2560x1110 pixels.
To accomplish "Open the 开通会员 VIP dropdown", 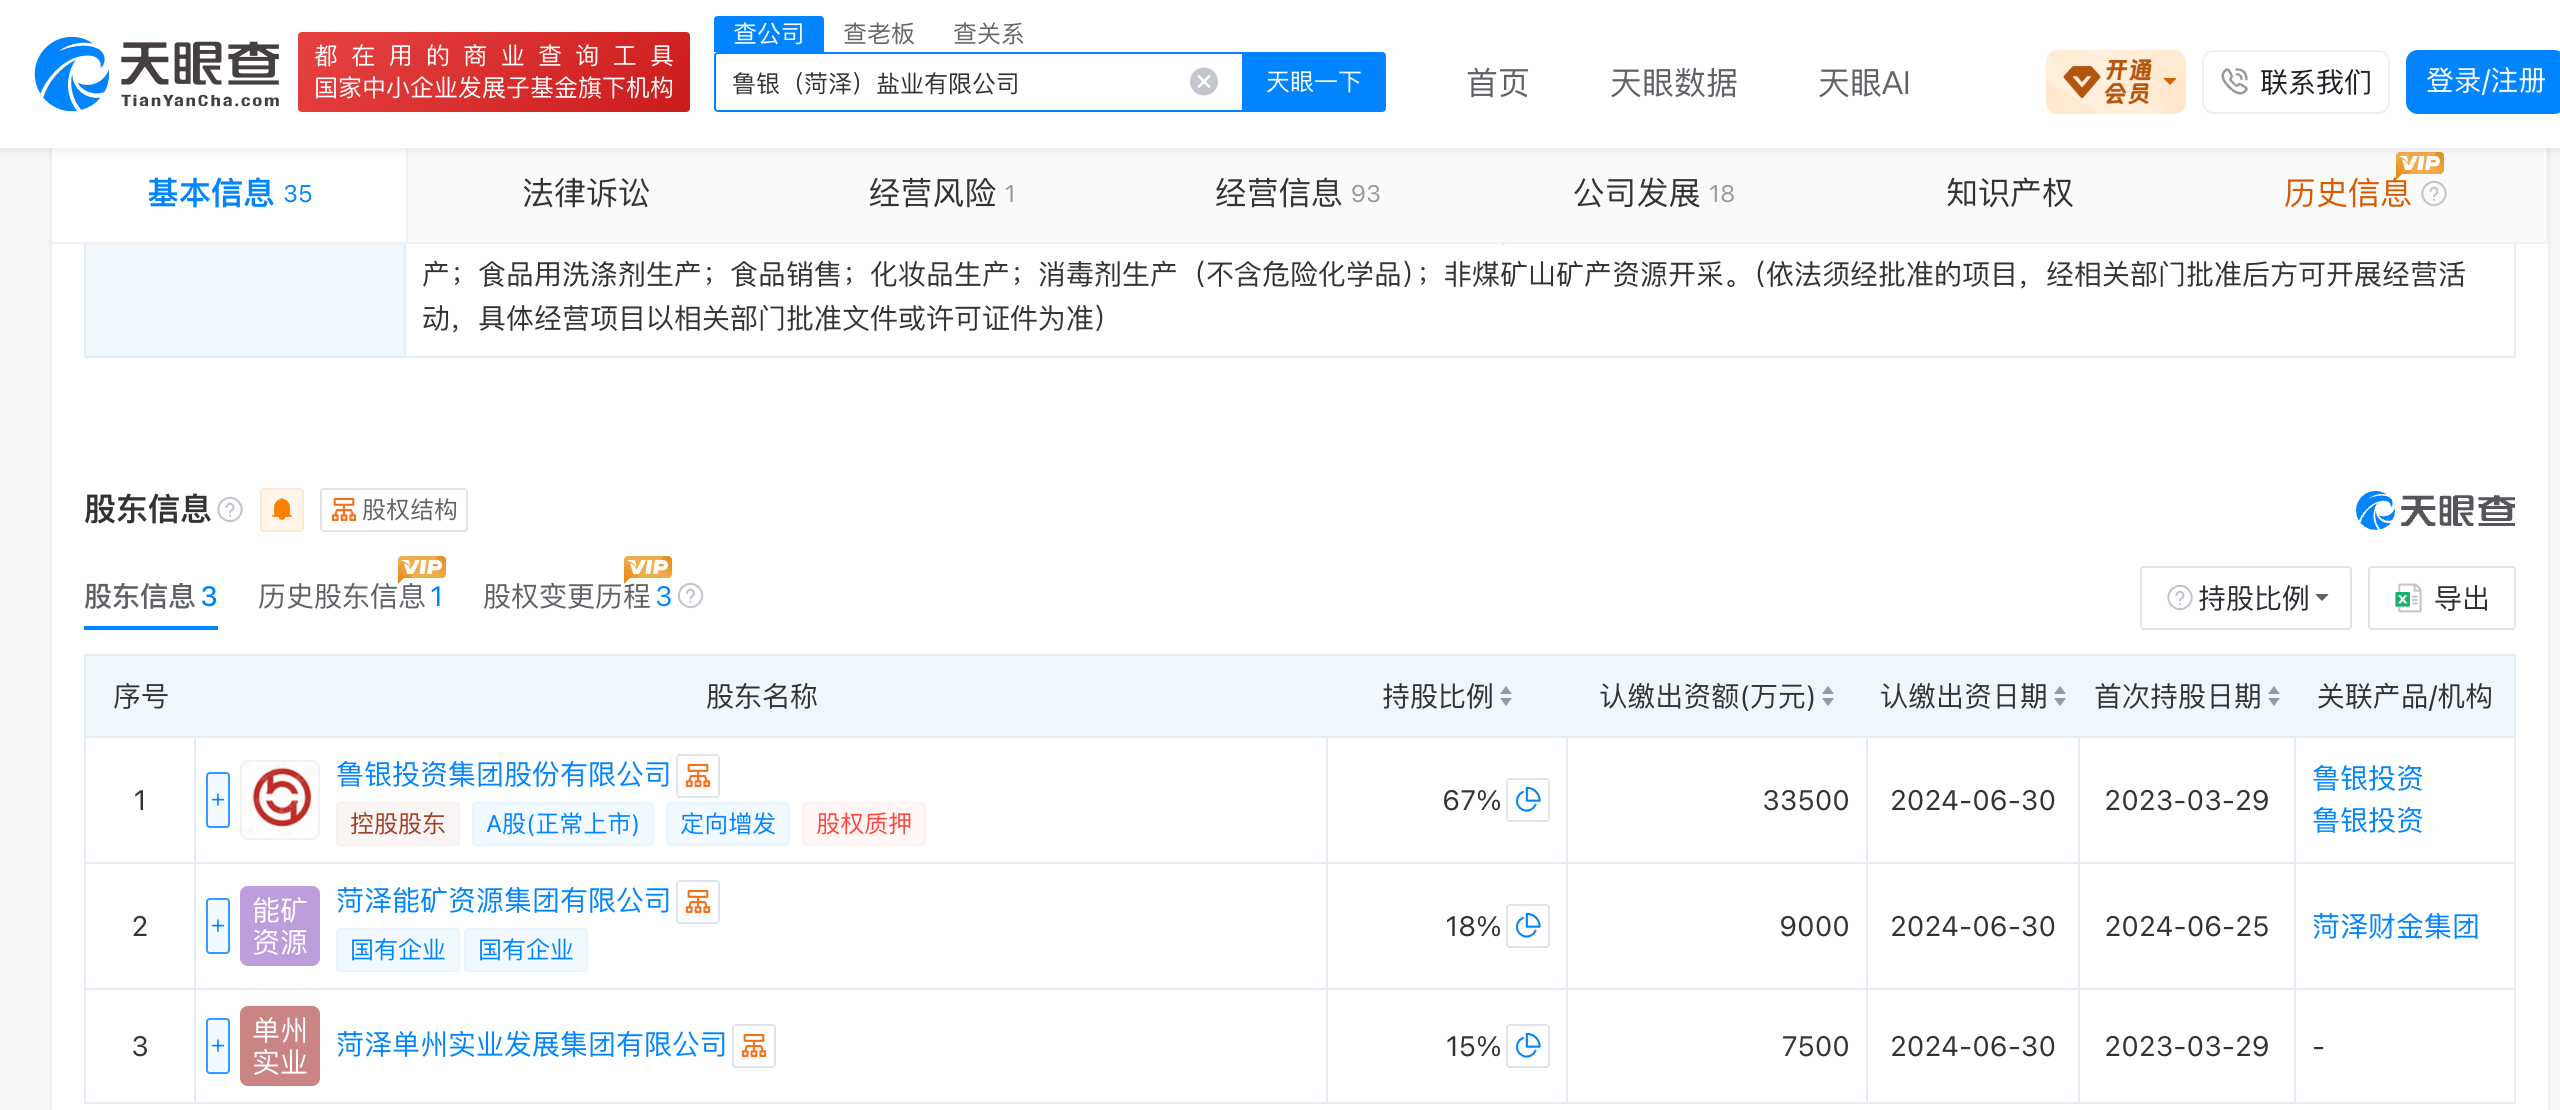I will coord(2116,82).
